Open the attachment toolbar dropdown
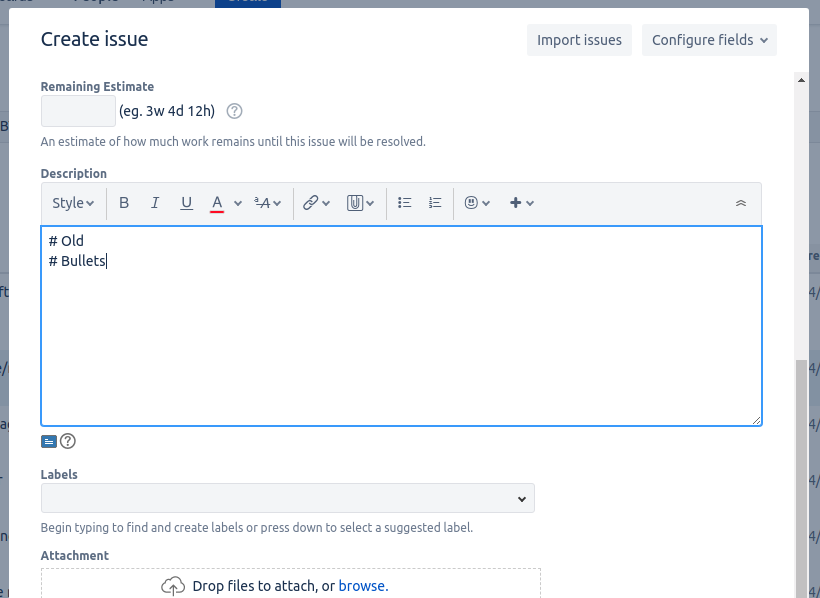The width and height of the screenshot is (820, 598). coord(360,203)
